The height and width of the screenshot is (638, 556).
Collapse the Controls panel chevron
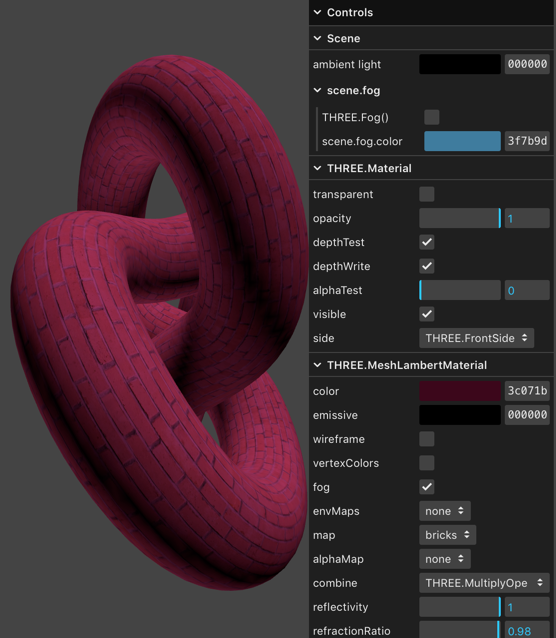click(x=317, y=13)
